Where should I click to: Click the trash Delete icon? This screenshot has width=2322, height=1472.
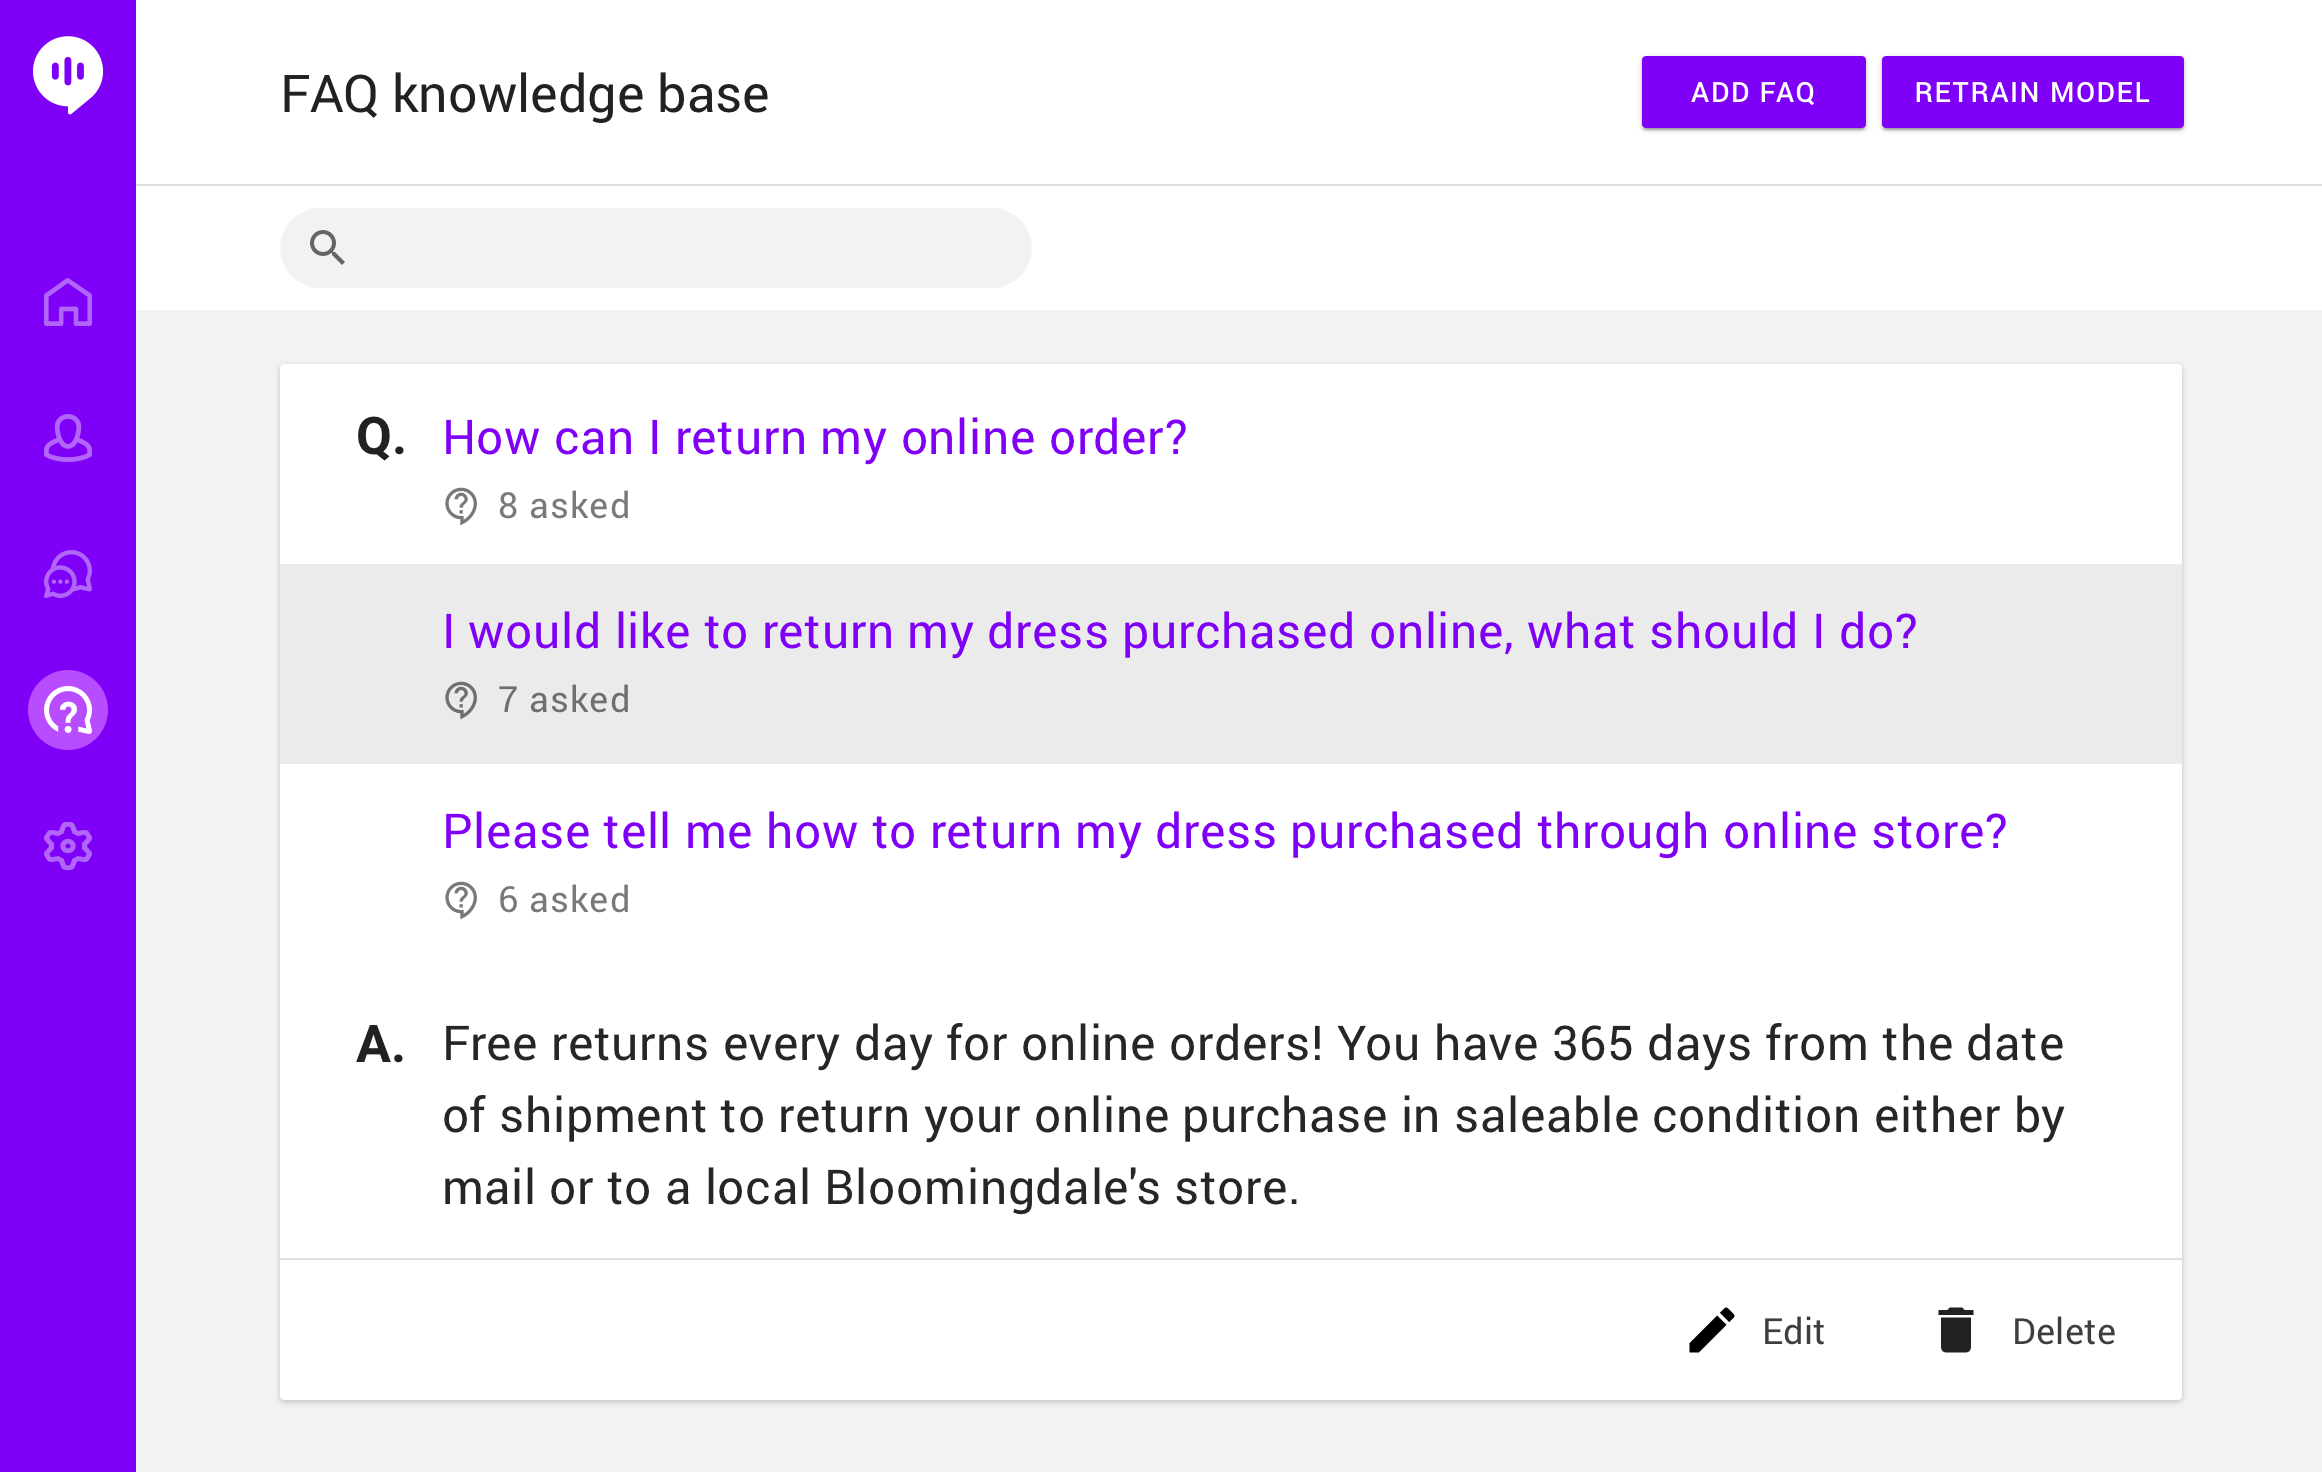1956,1331
